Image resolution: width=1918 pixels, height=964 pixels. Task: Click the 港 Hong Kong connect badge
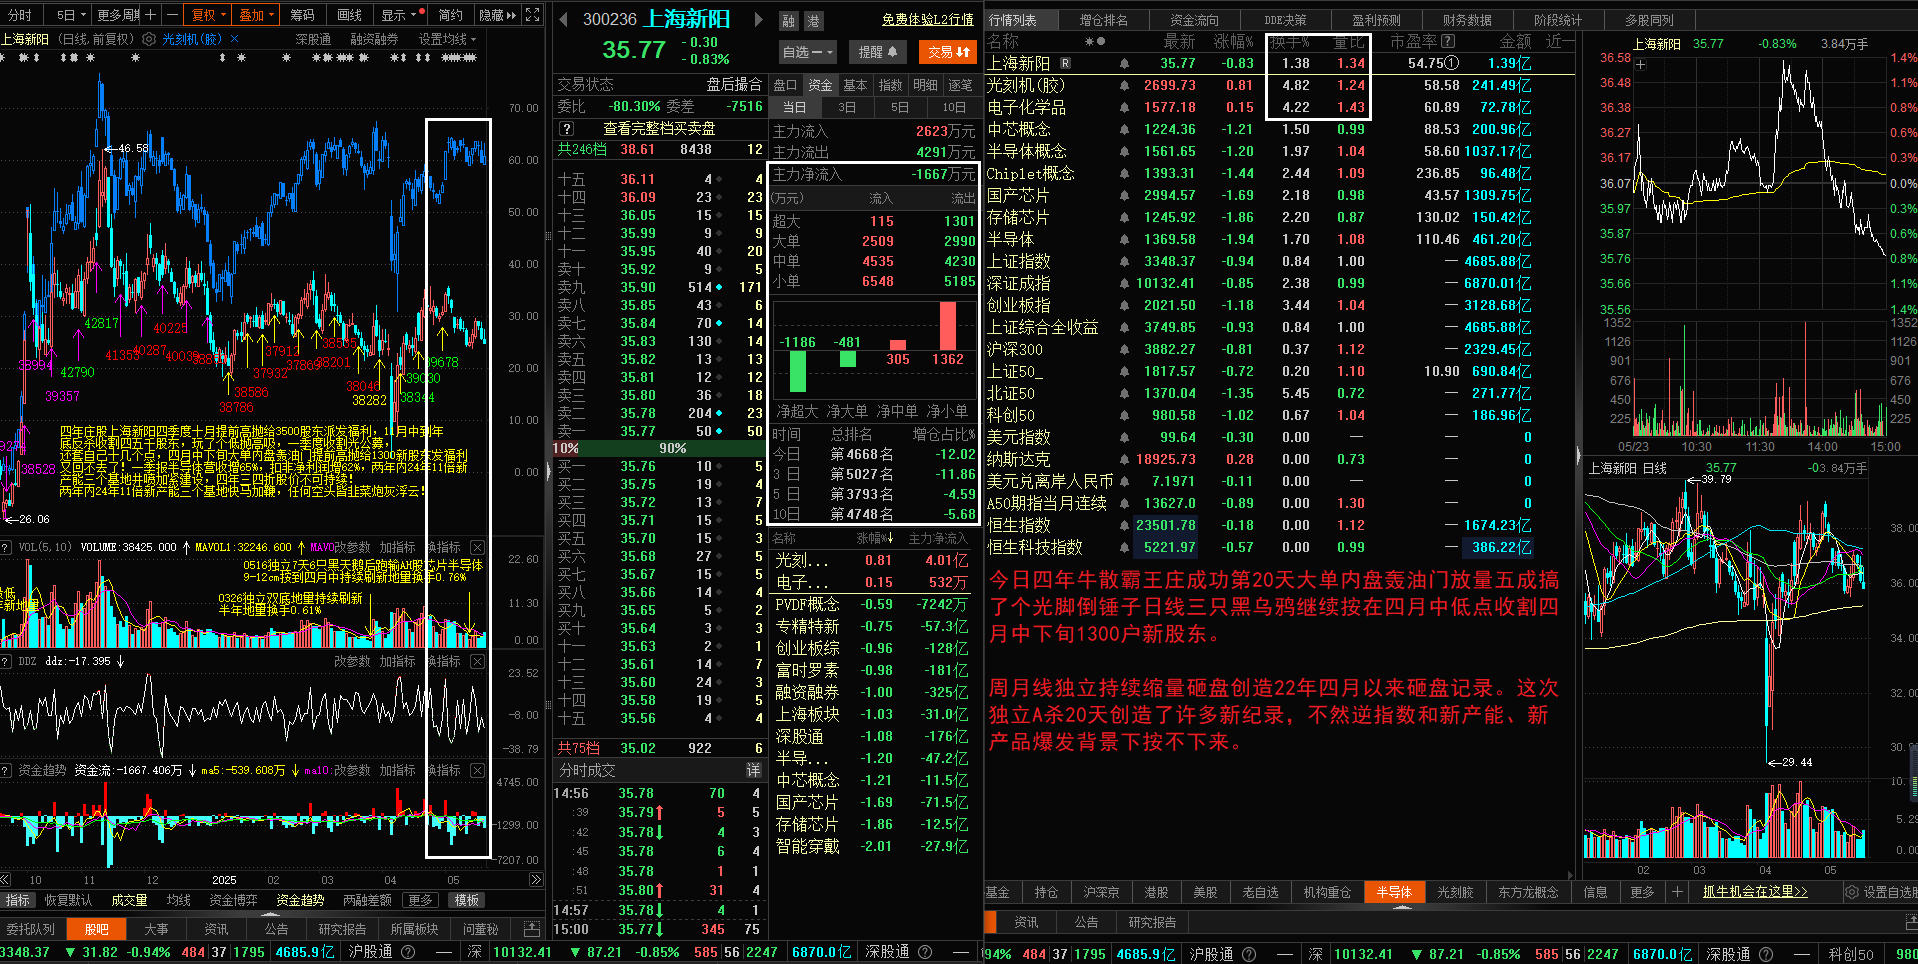[812, 20]
